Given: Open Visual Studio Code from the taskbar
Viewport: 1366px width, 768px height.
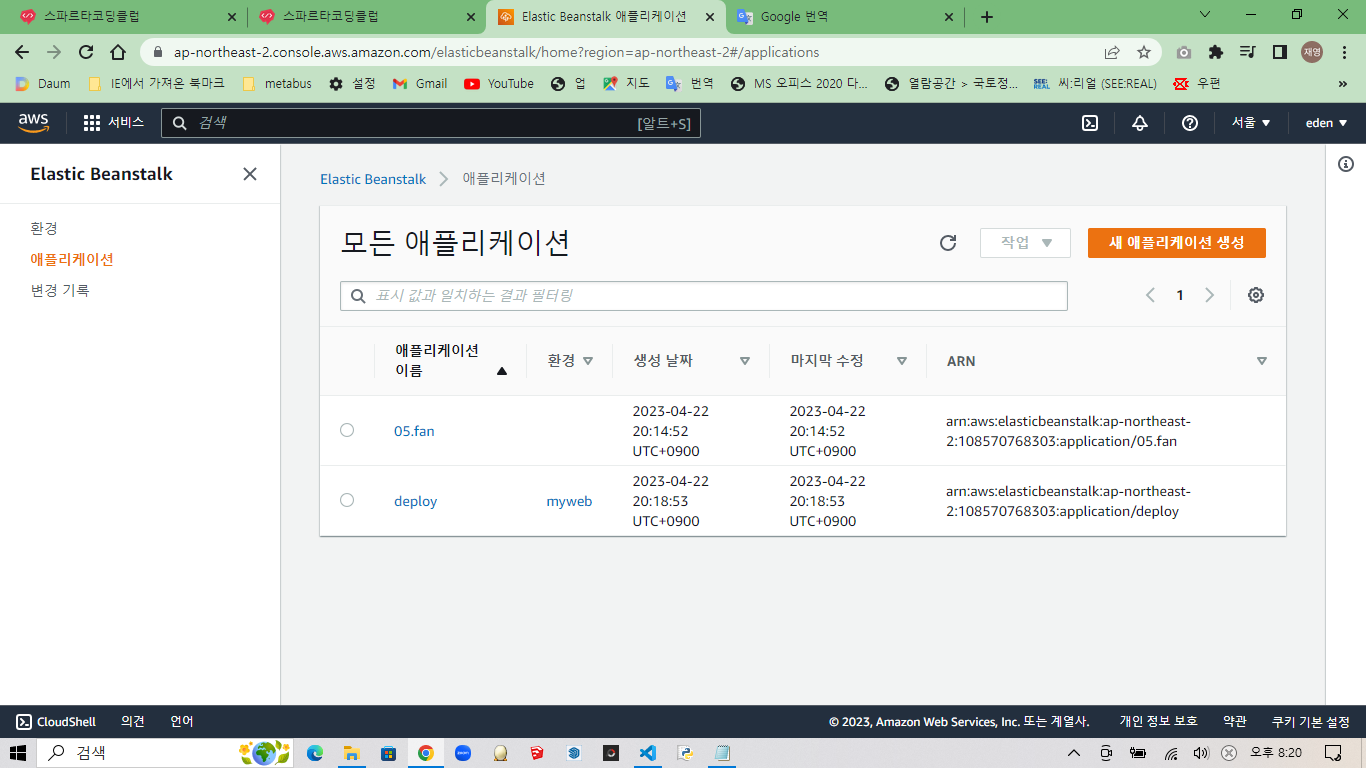Looking at the screenshot, I should (647, 753).
